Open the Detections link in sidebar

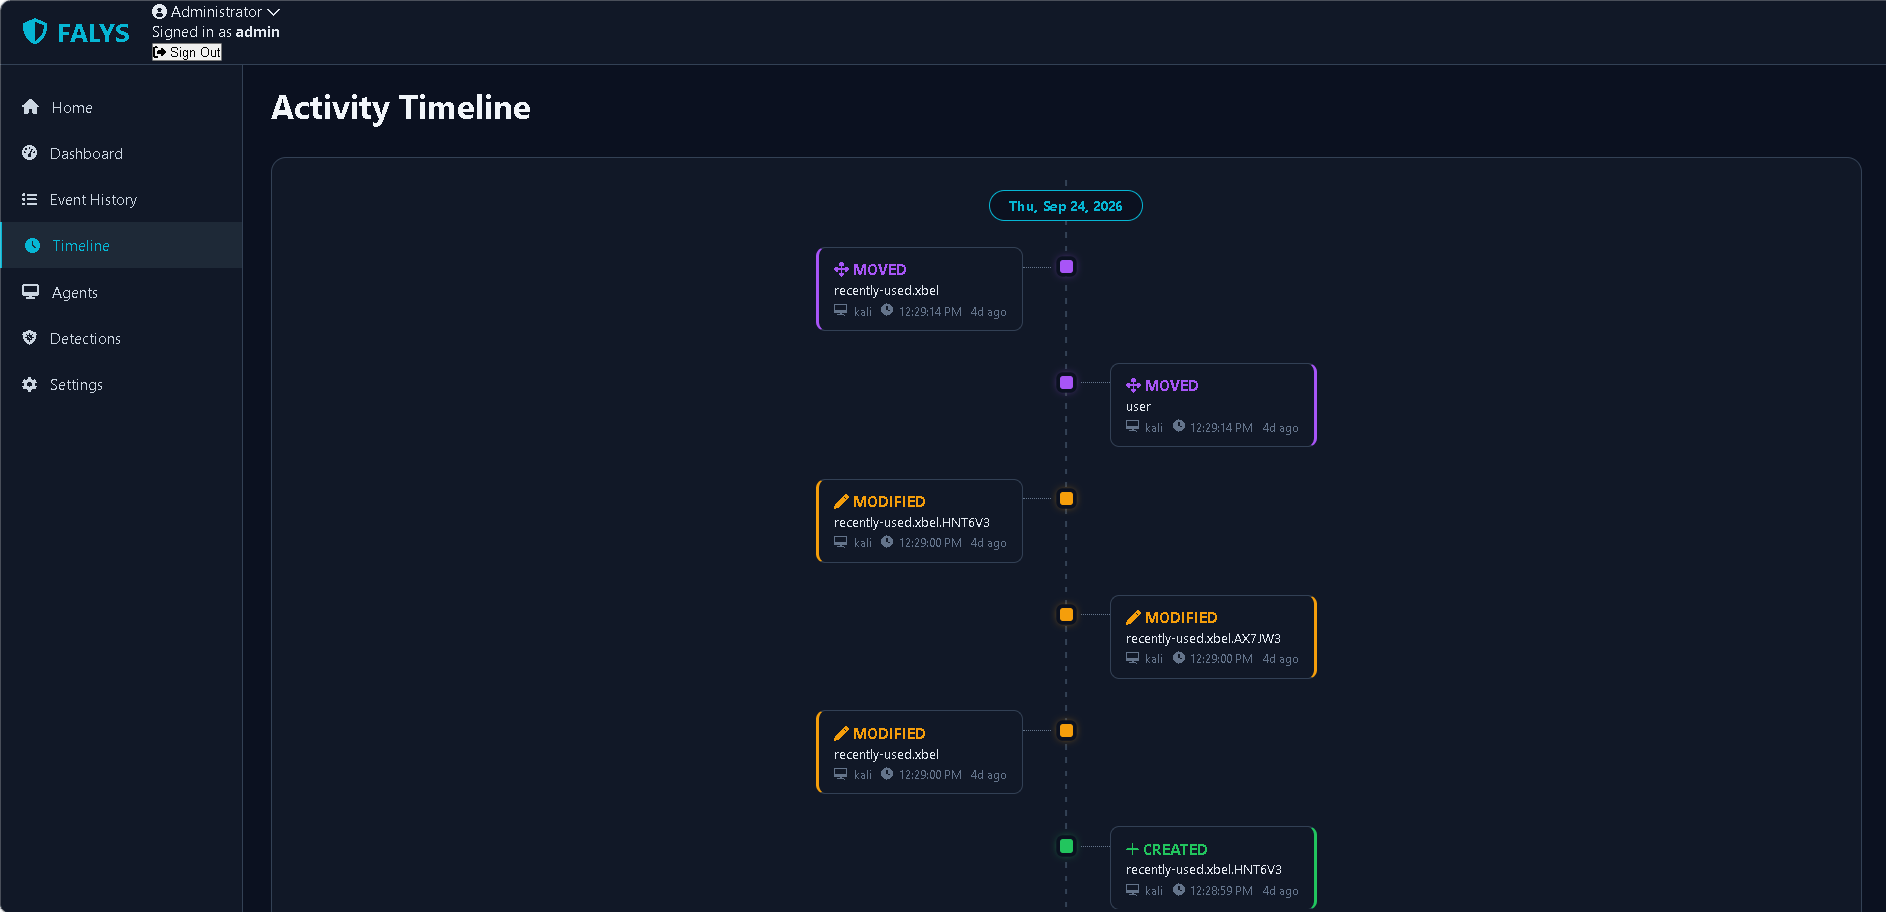click(x=121, y=338)
